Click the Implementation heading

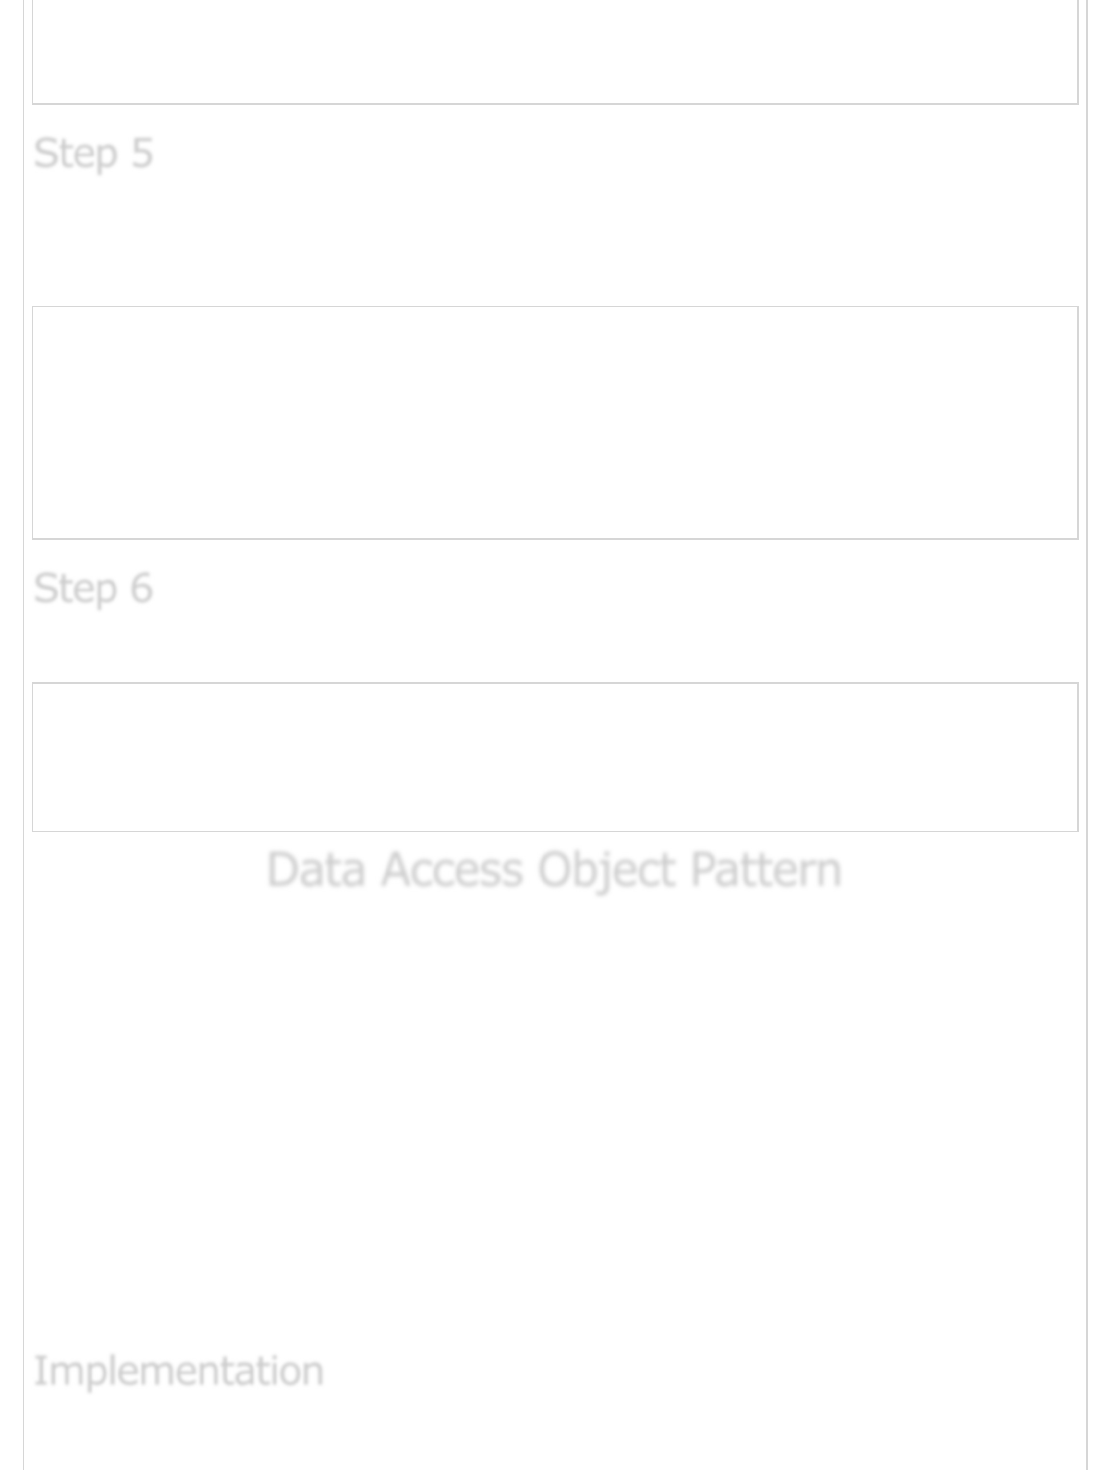point(179,1370)
